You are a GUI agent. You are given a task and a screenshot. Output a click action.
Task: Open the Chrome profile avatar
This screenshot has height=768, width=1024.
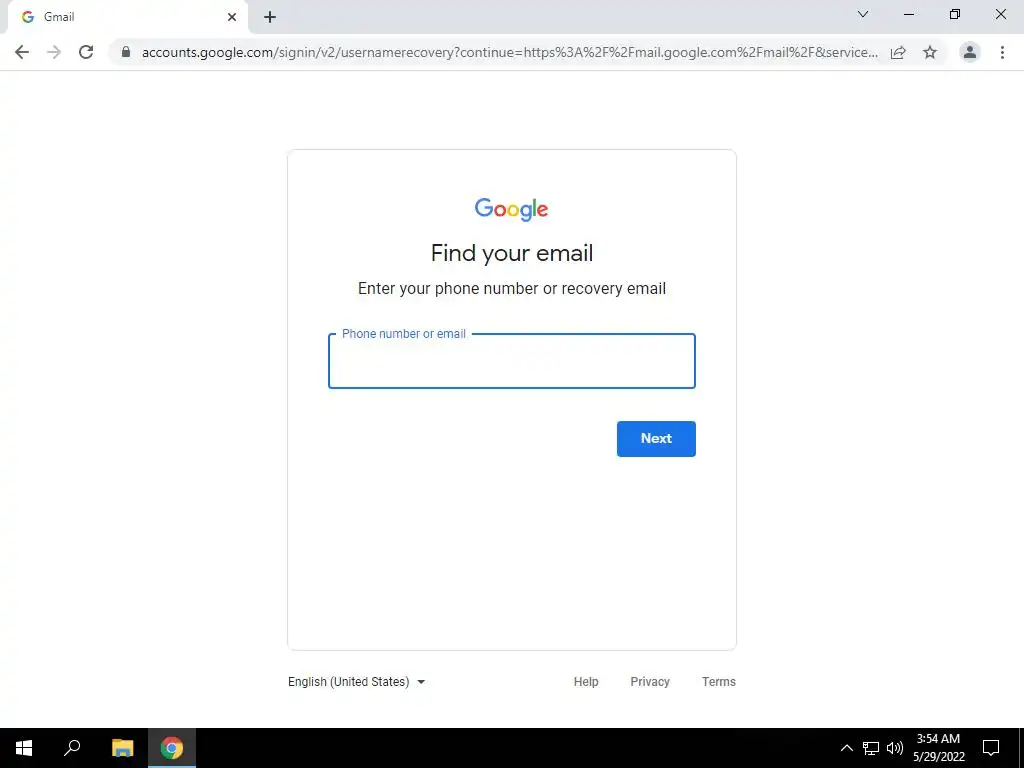pos(970,52)
